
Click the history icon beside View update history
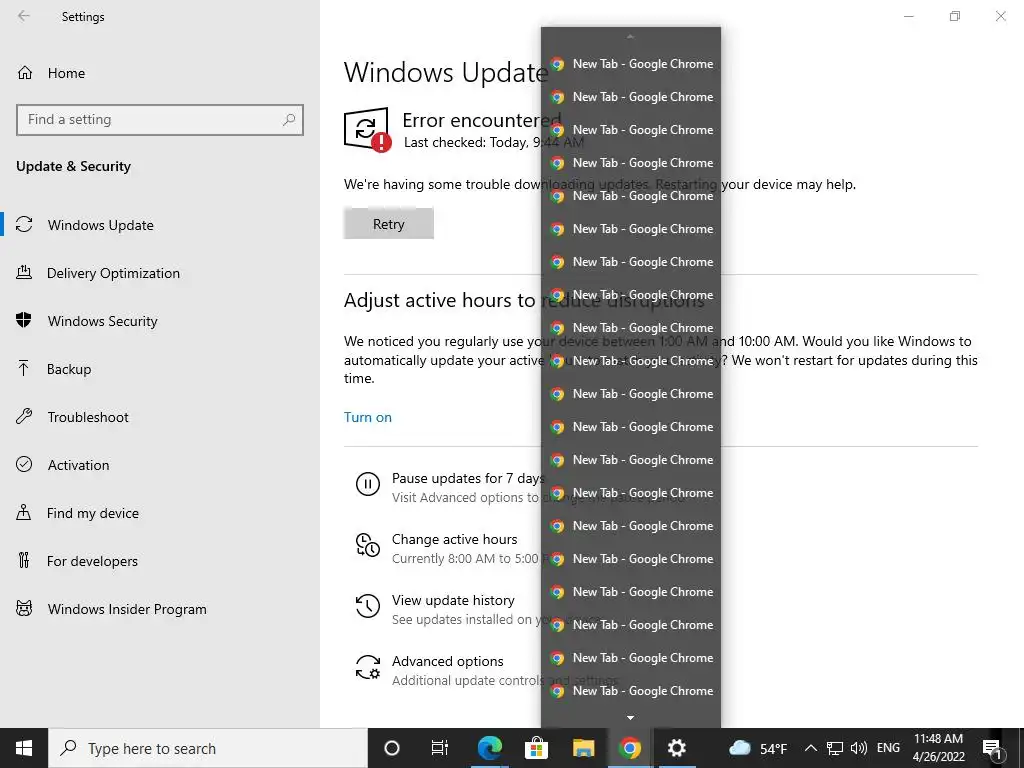368,606
